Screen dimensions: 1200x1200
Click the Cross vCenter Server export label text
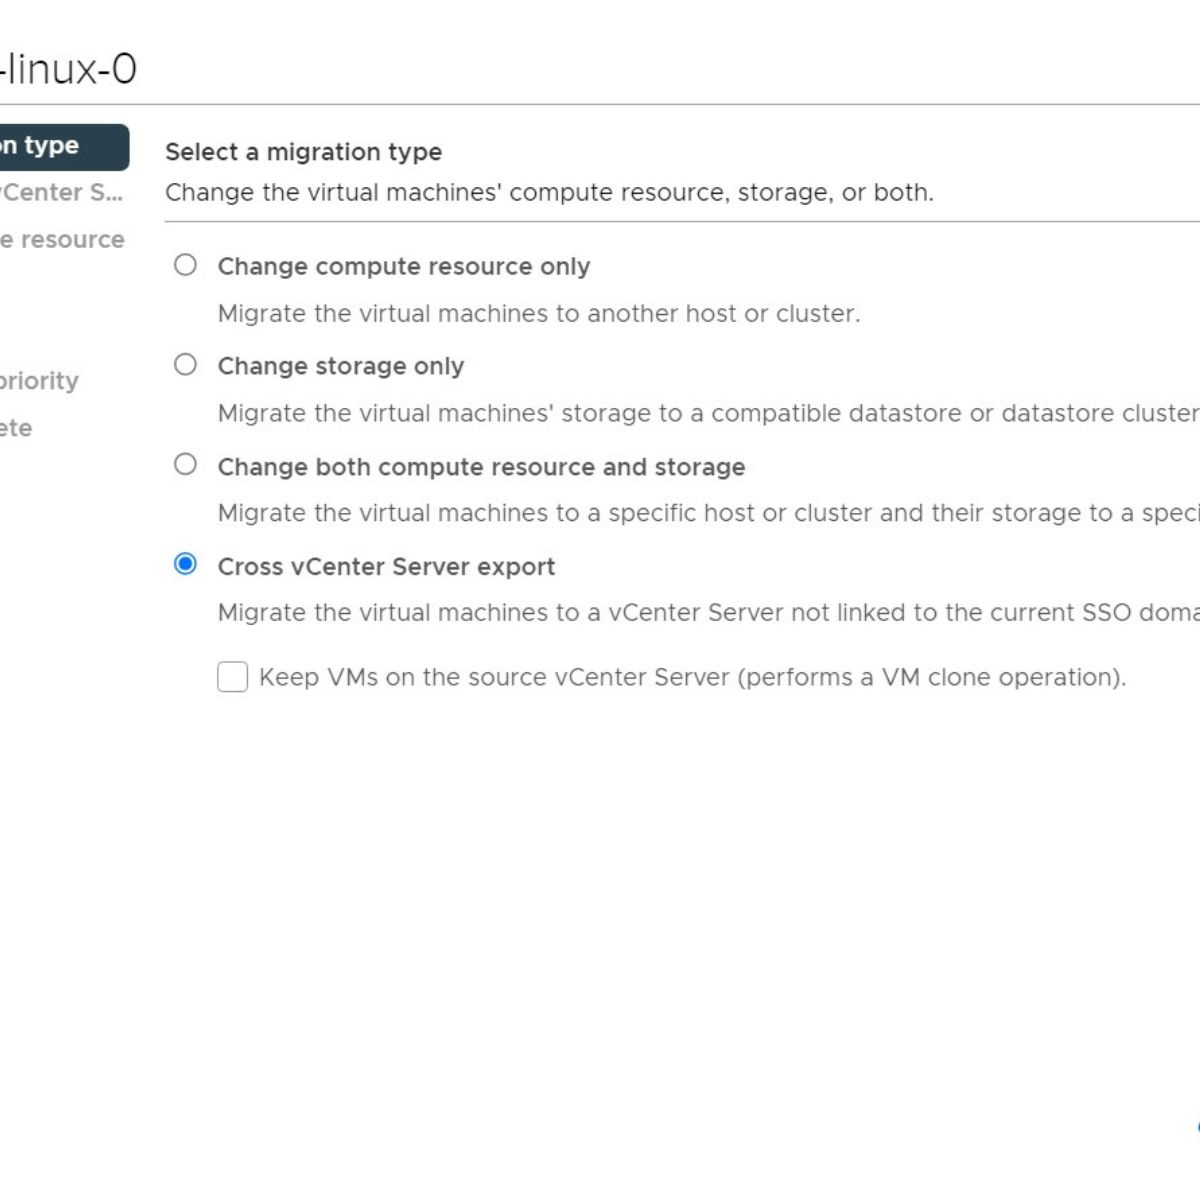386,566
